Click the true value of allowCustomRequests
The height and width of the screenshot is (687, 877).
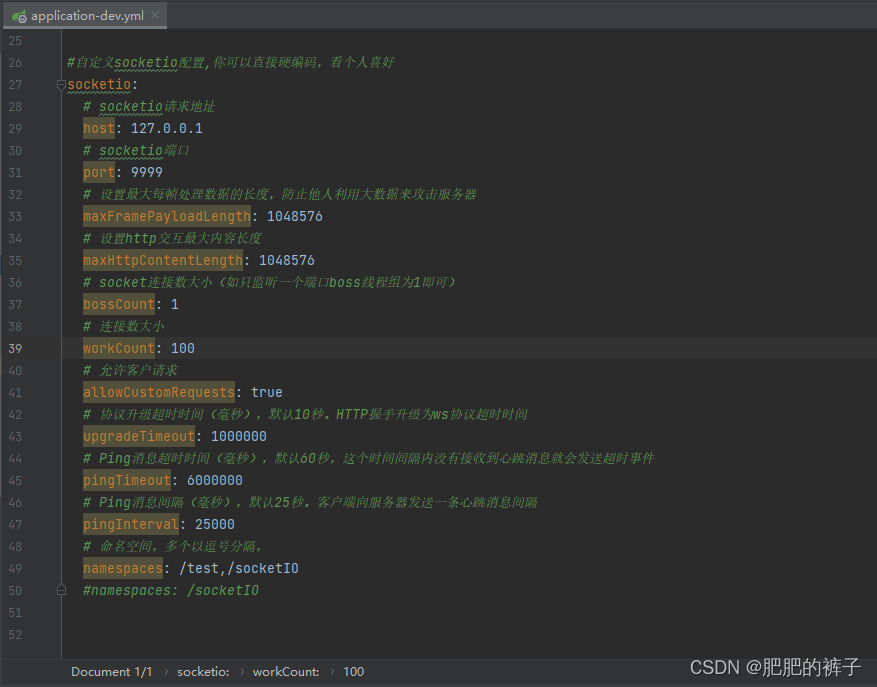click(267, 393)
